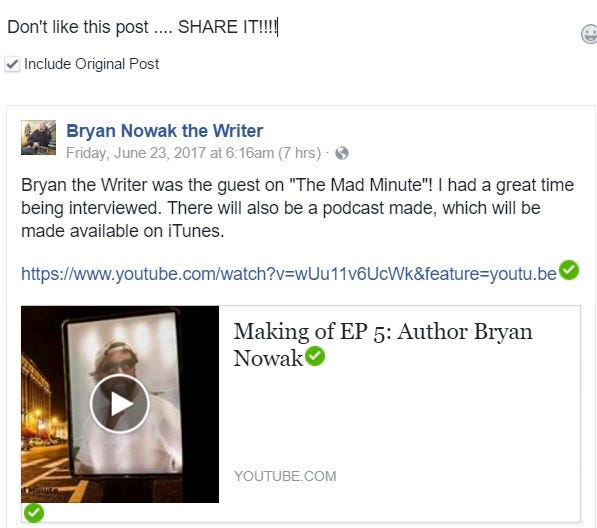Open Bryan Nowak's profile picture

point(38,137)
